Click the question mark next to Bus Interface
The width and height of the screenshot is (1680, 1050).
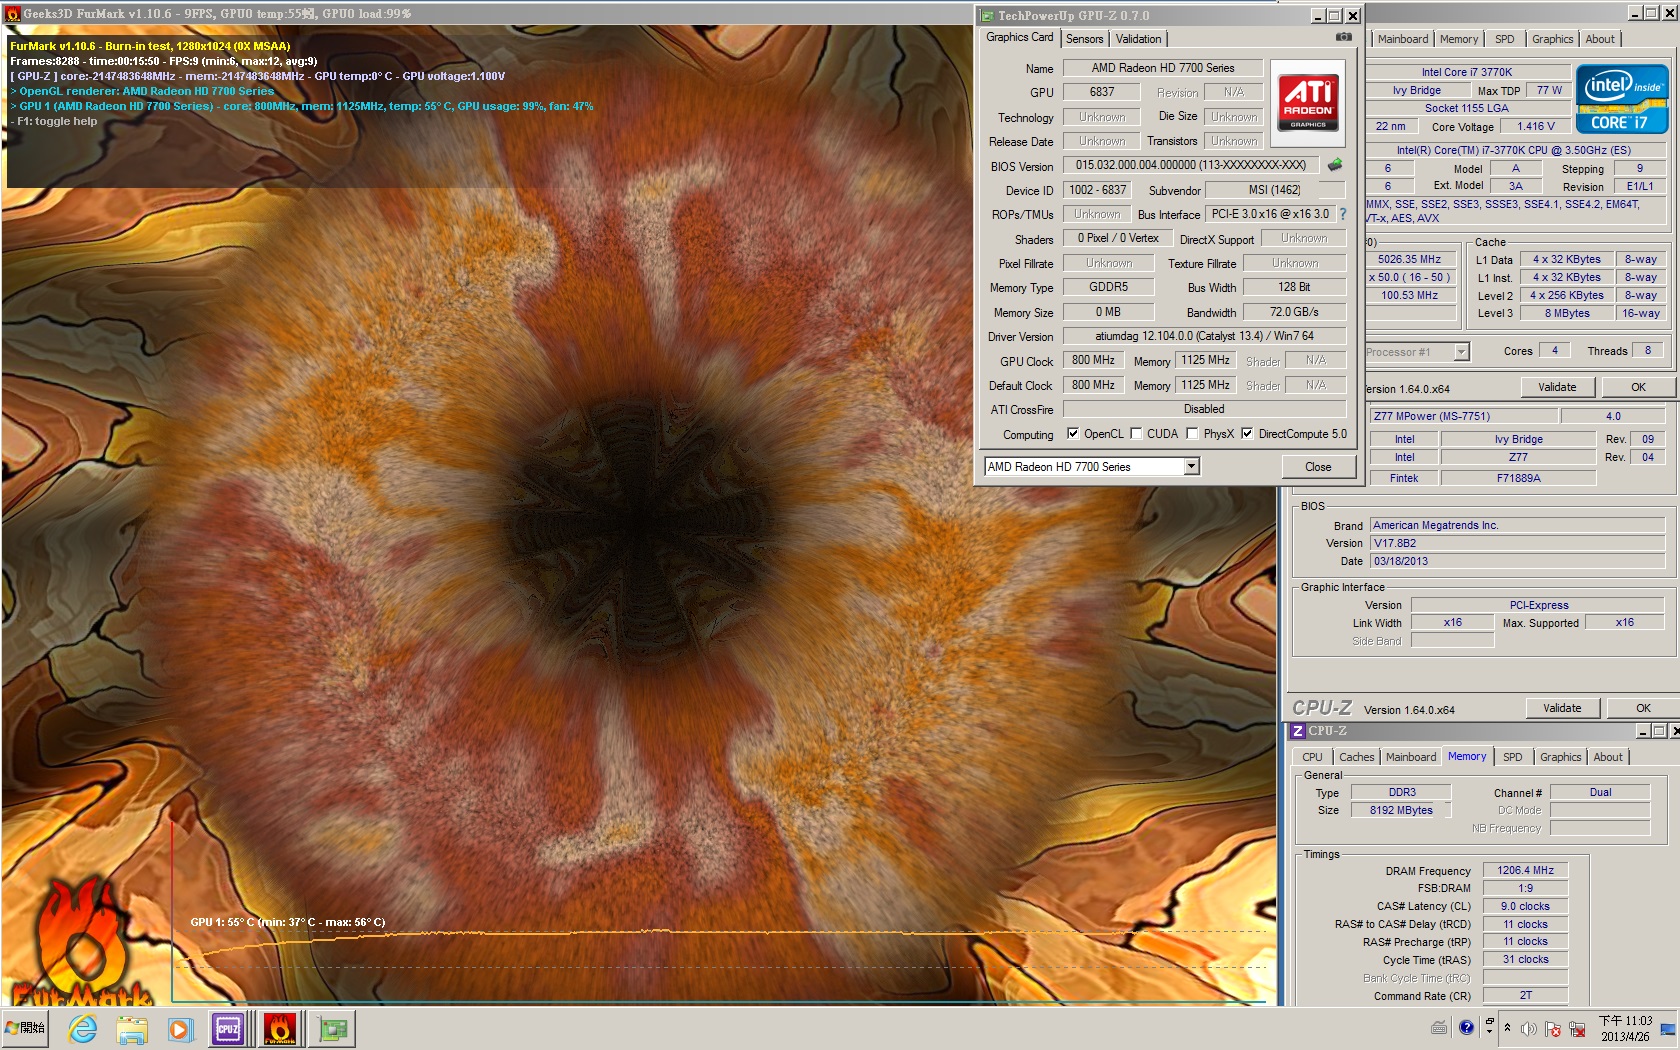1344,214
